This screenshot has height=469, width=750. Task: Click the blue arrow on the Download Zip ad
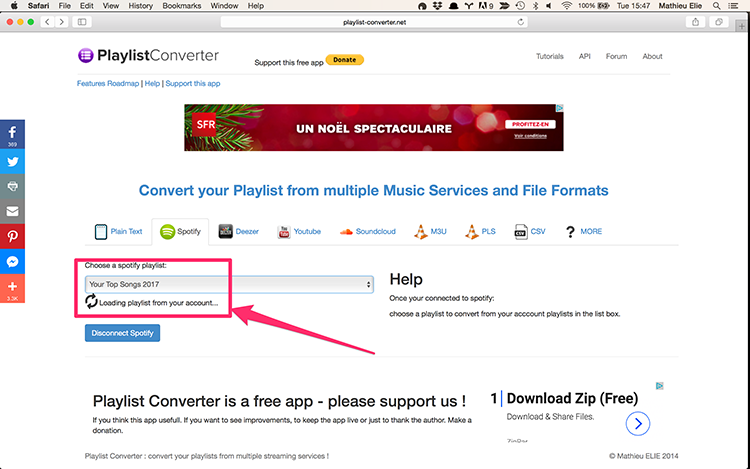click(x=638, y=423)
